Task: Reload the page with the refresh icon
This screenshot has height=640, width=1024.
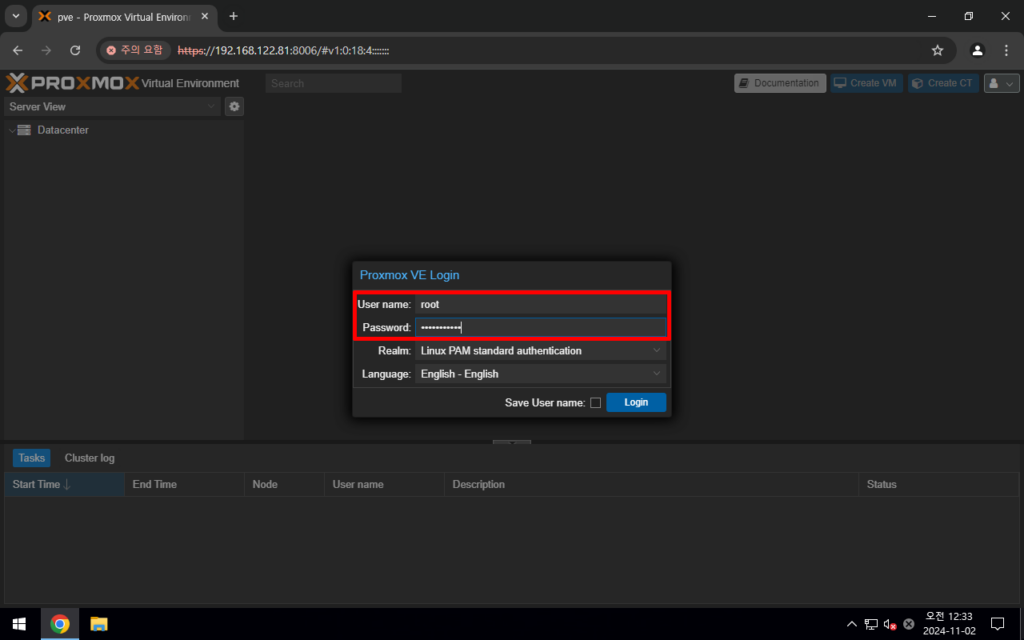Action: (x=75, y=50)
